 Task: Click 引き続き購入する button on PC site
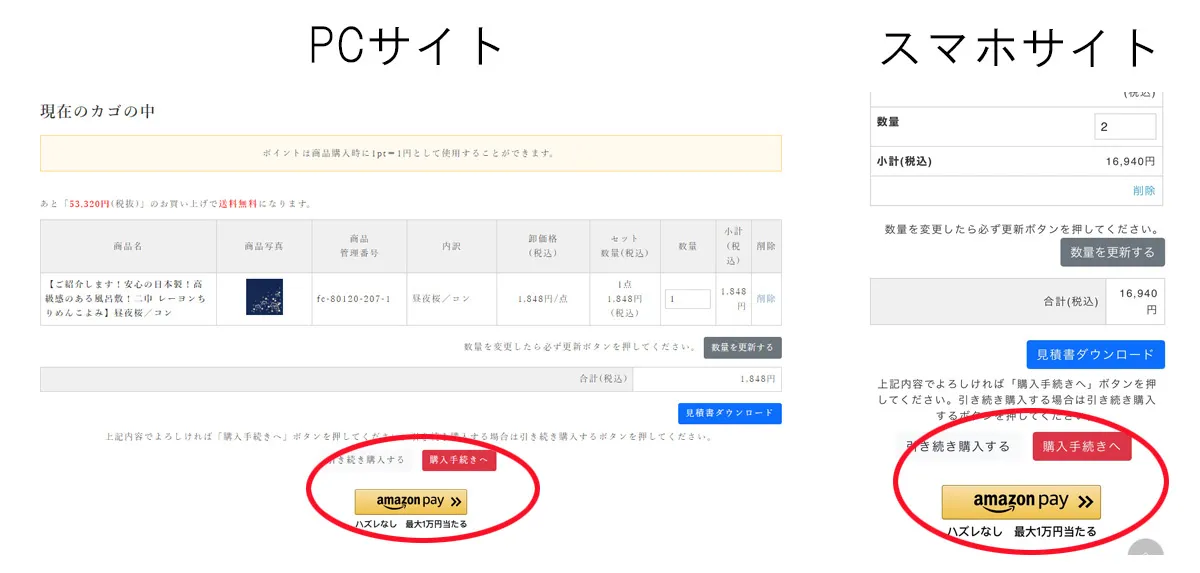point(366,460)
